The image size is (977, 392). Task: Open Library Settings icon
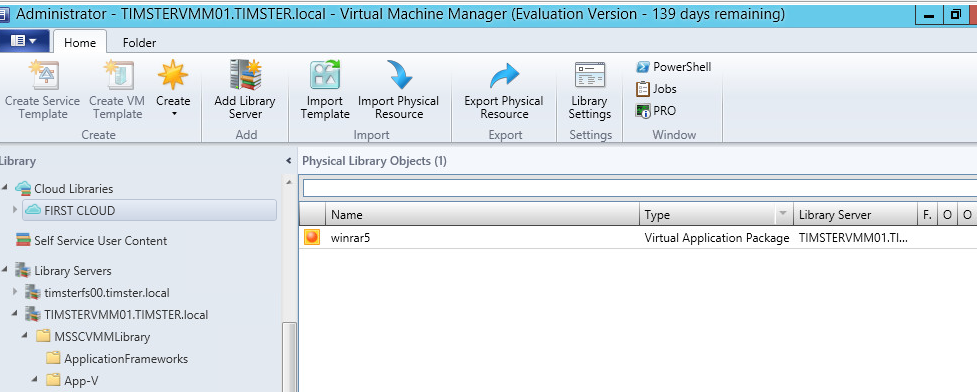(x=589, y=75)
